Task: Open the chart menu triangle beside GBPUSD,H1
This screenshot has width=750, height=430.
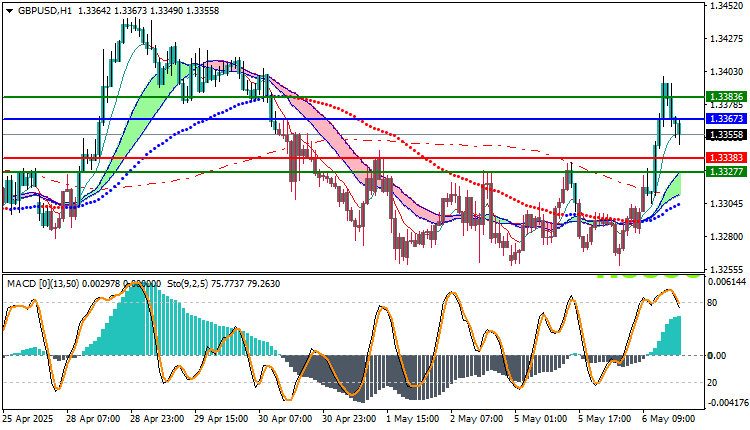Action: 10,11
